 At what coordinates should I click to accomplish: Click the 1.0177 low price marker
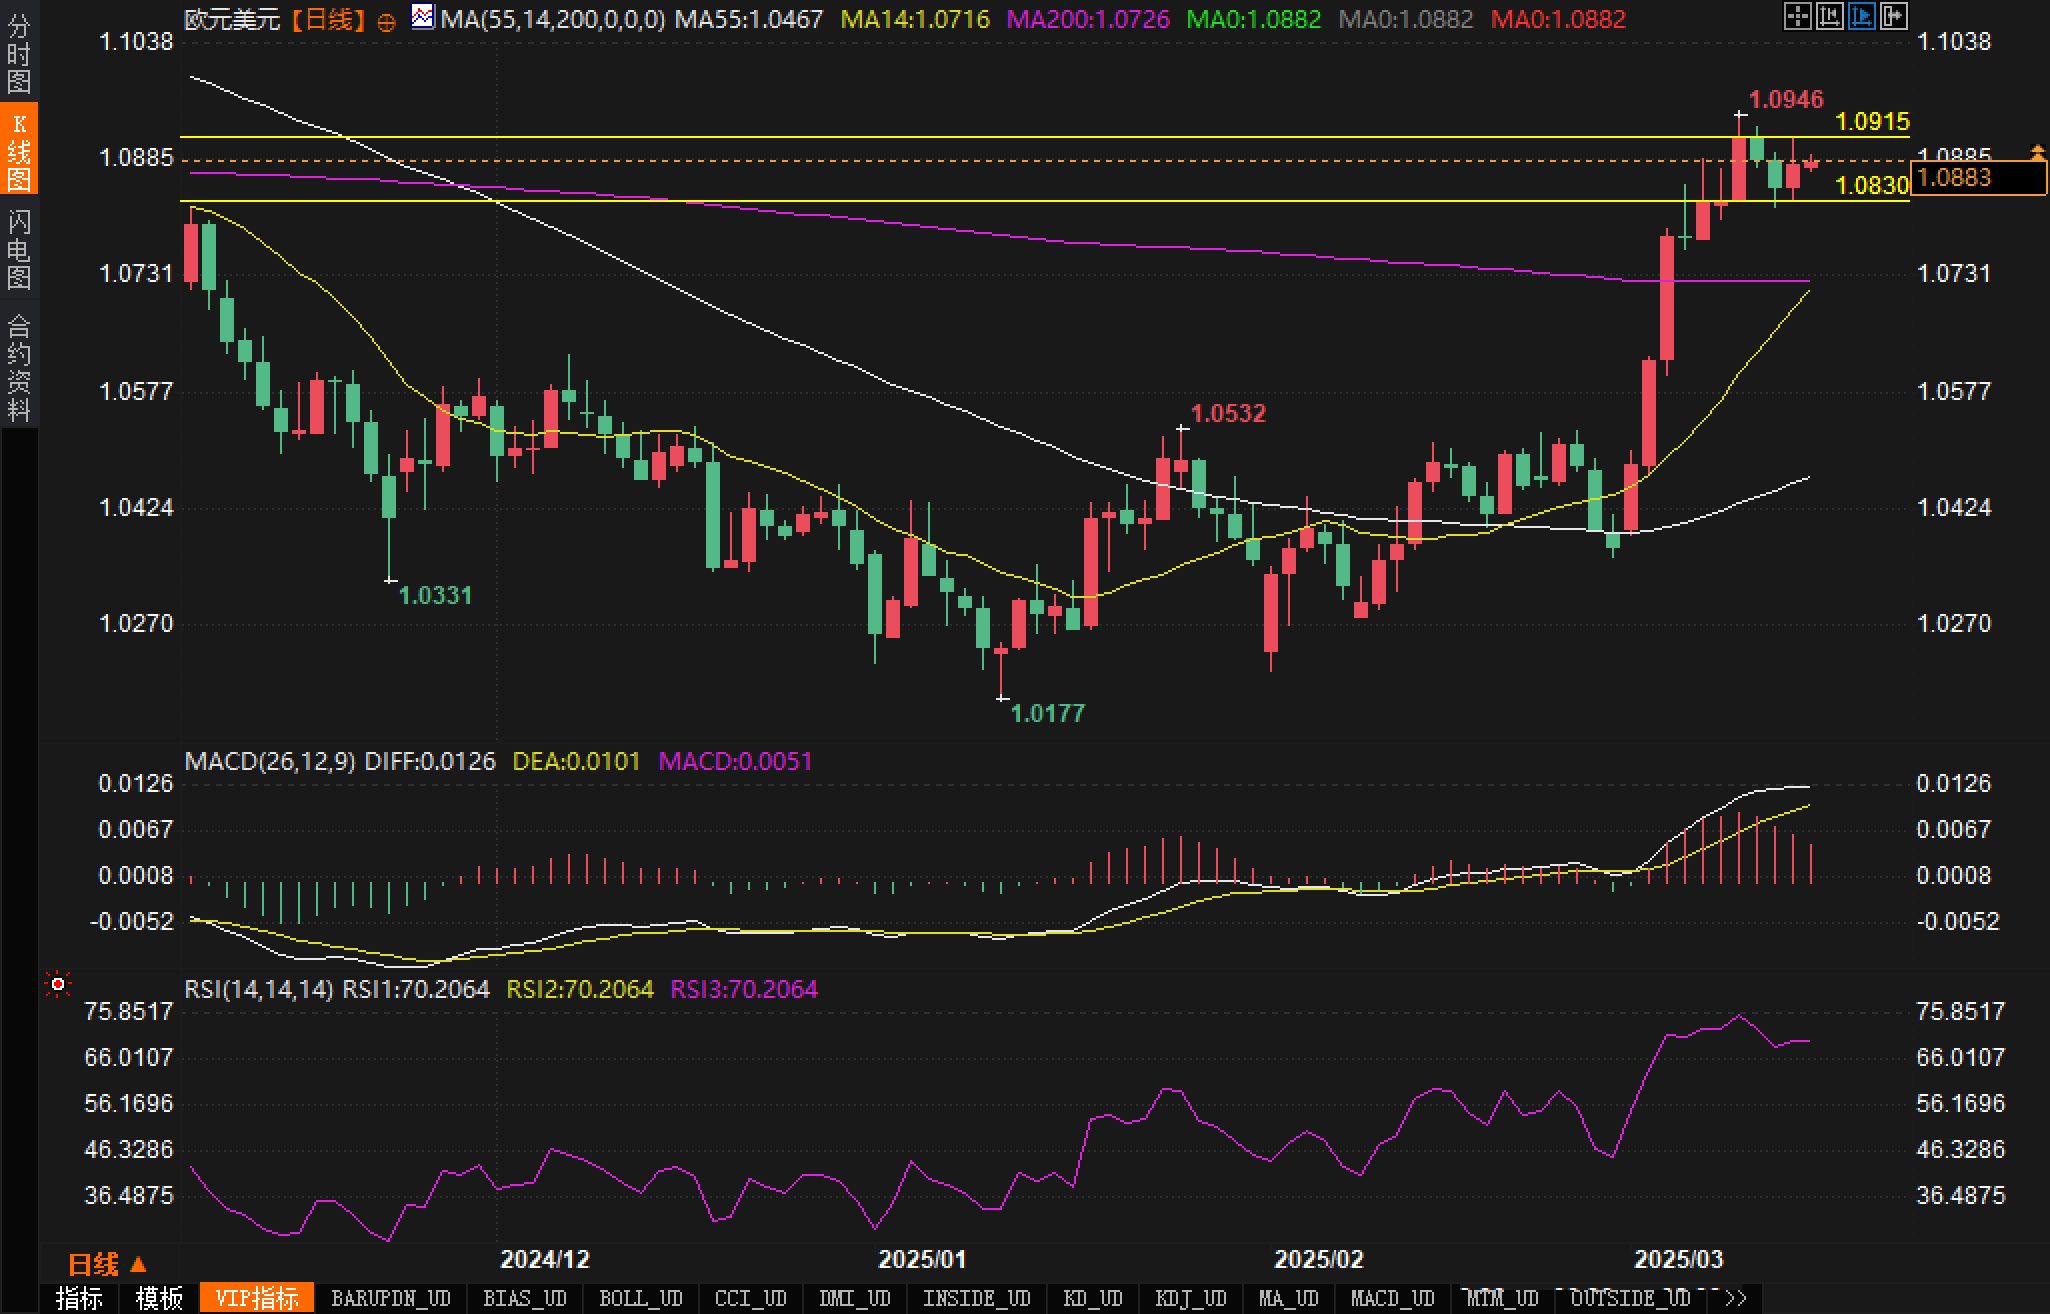click(1047, 713)
